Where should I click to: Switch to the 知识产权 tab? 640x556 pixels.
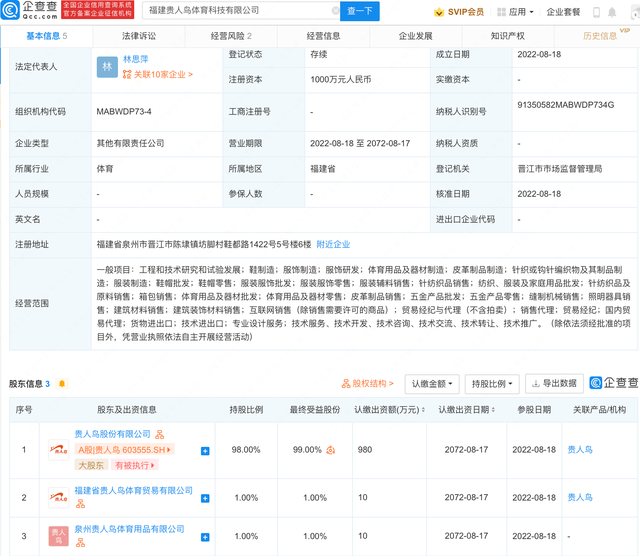[x=508, y=36]
